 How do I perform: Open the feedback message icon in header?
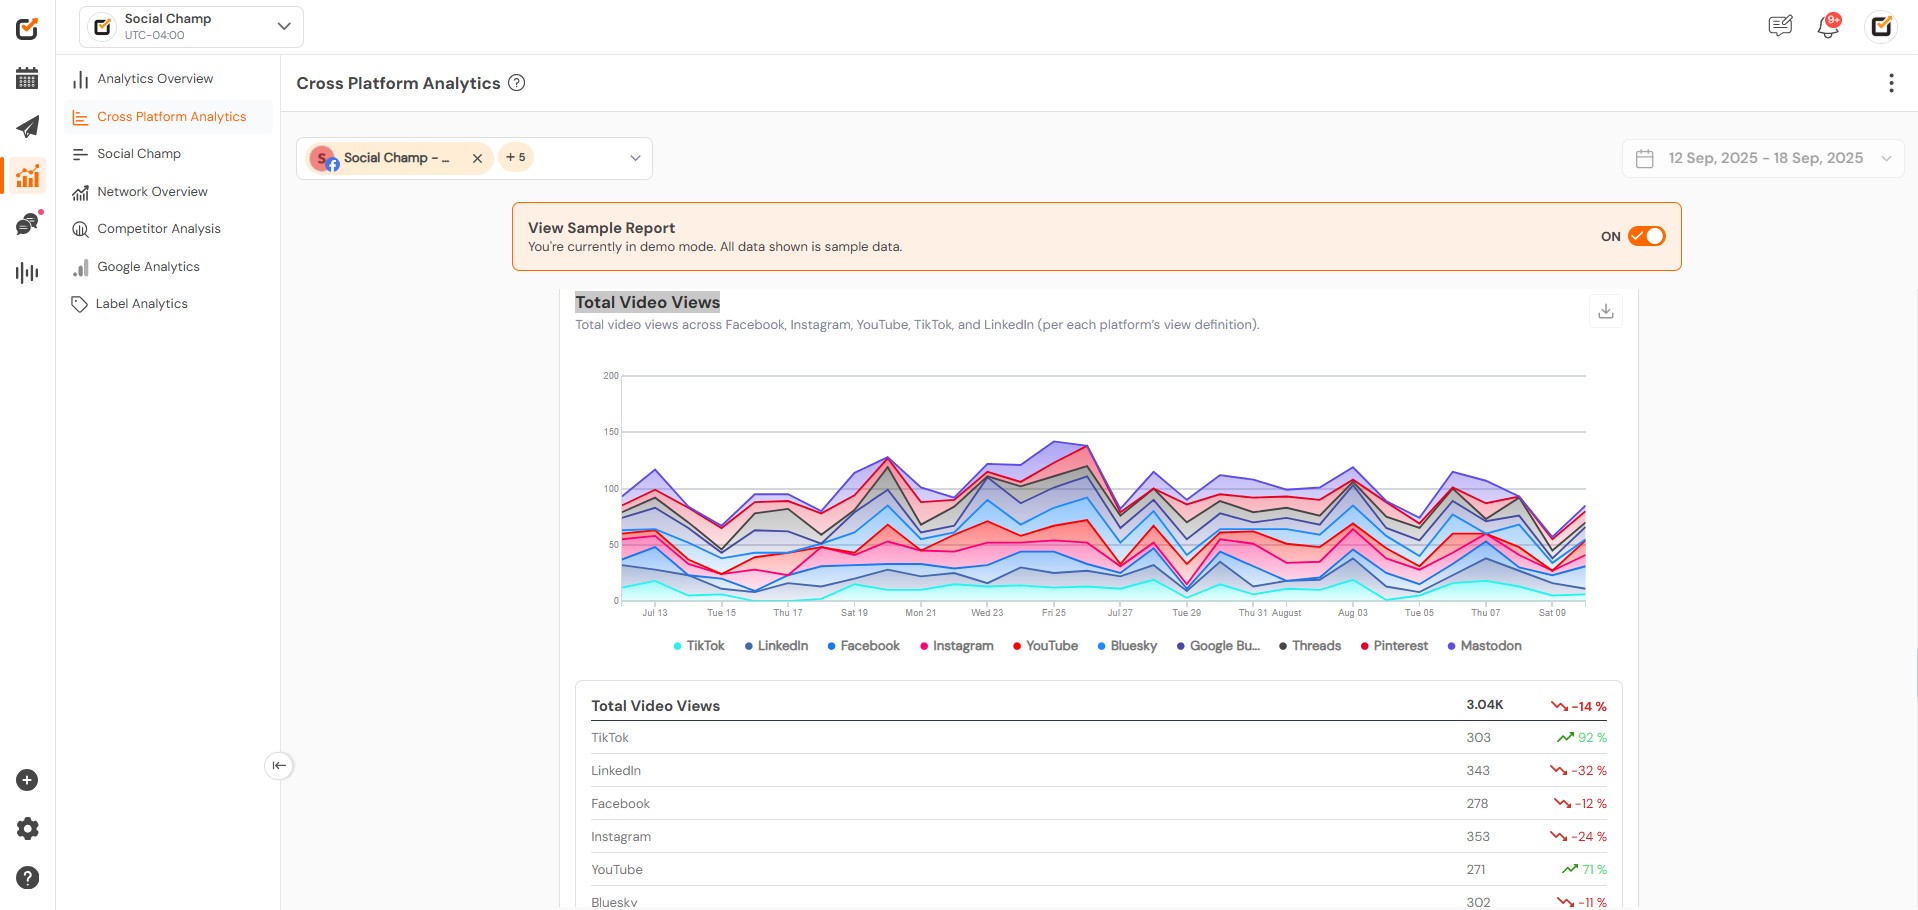coord(1780,26)
